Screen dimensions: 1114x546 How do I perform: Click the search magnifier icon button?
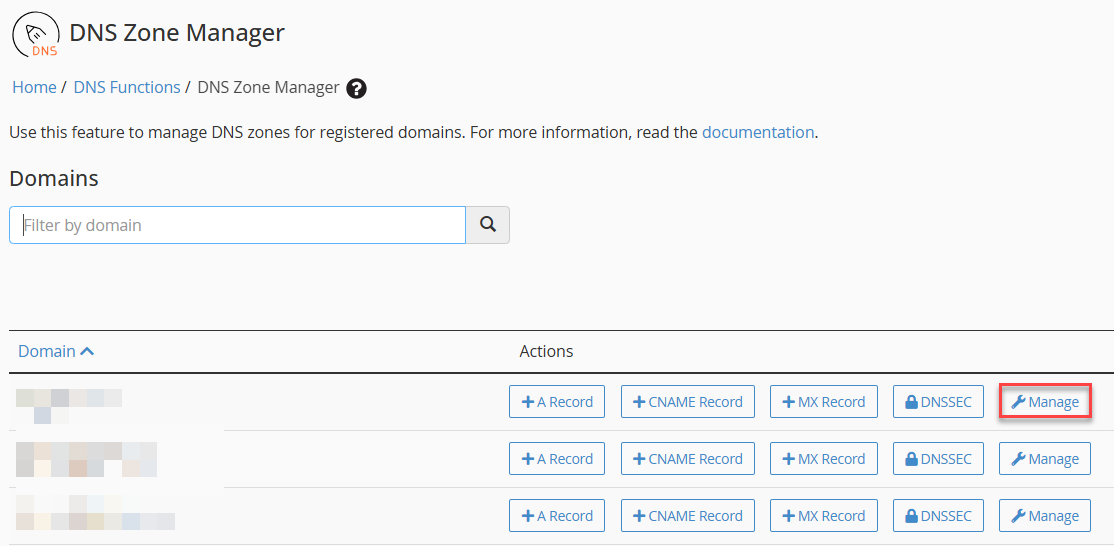487,225
